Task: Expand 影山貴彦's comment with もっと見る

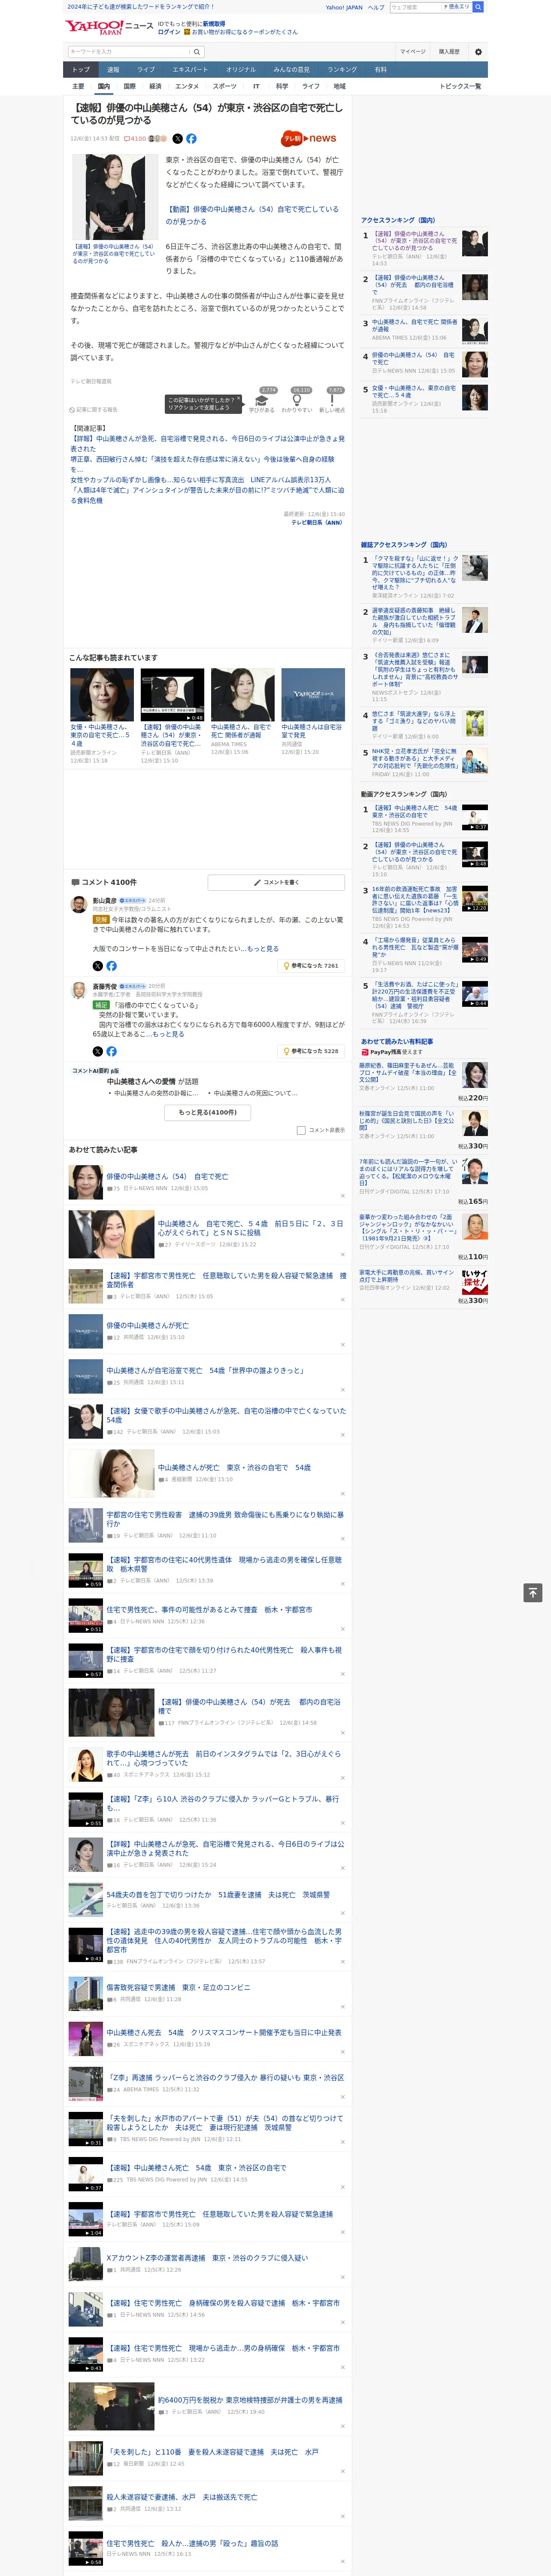Action: (263, 949)
